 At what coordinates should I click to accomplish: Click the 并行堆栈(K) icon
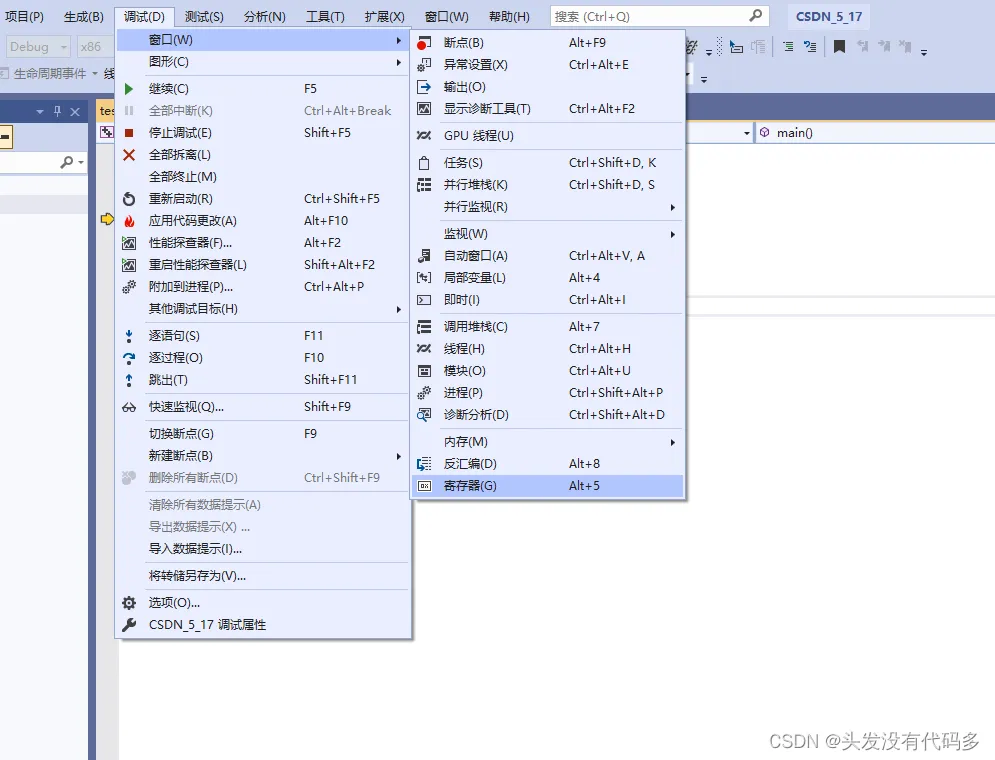tap(424, 185)
